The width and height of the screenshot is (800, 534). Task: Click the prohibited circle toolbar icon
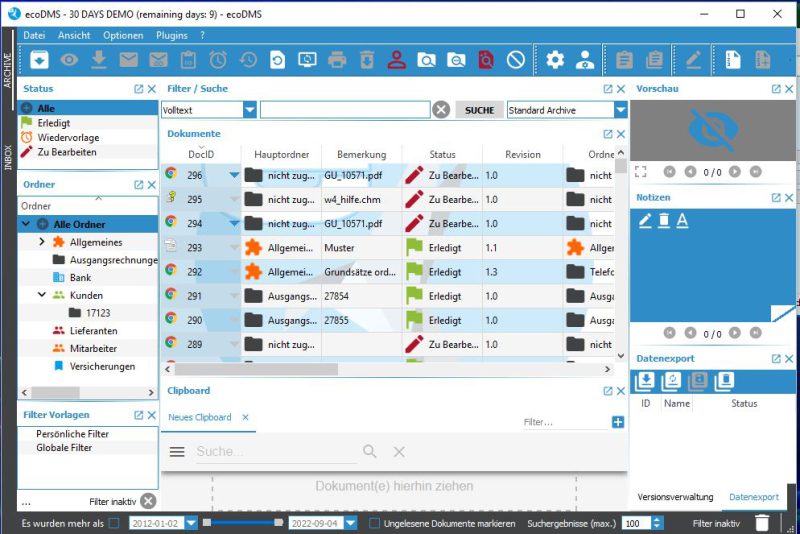[x=516, y=60]
